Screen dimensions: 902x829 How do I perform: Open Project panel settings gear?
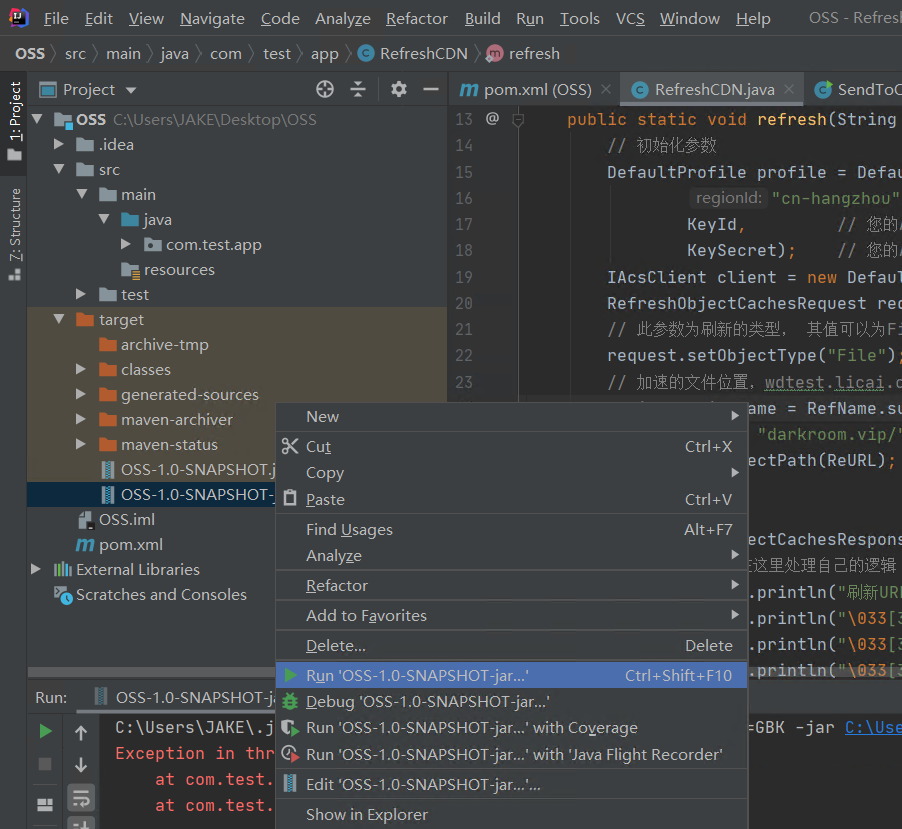[x=398, y=89]
